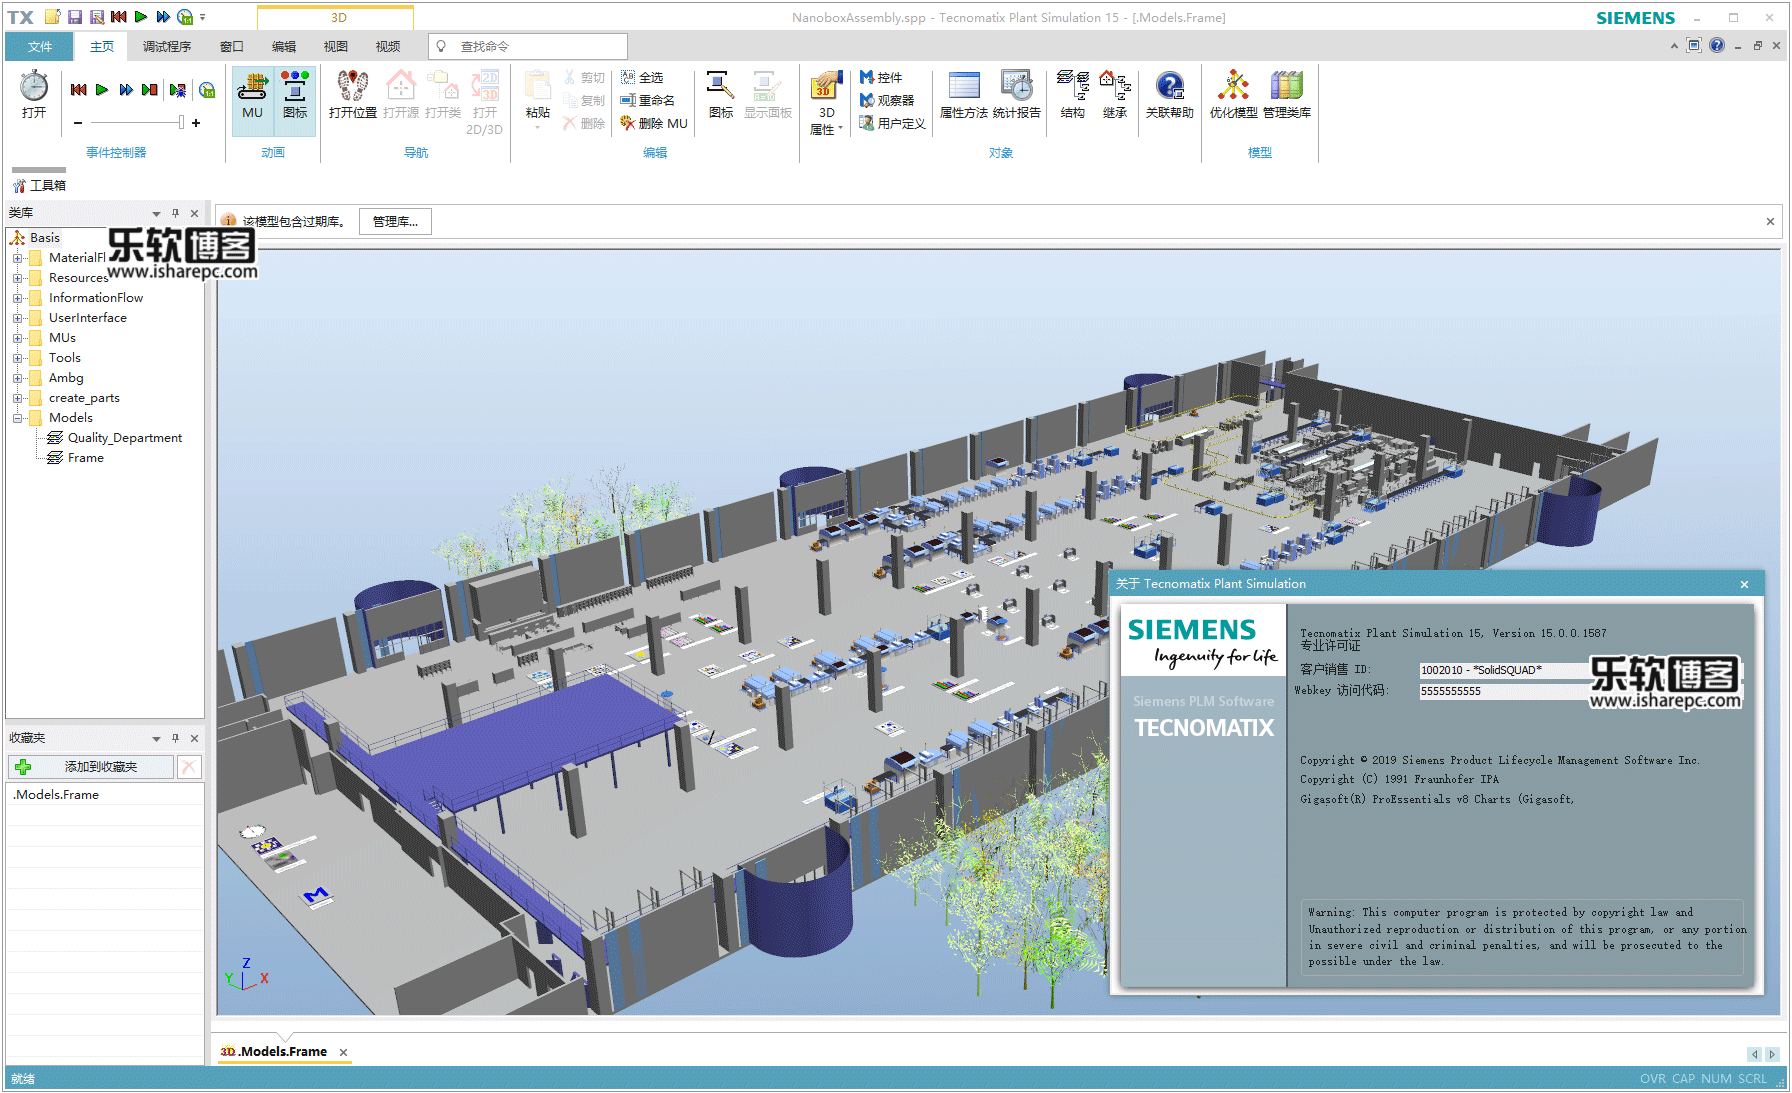Close the expired library notification bar
This screenshot has height=1093, width=1792.
click(x=1770, y=221)
